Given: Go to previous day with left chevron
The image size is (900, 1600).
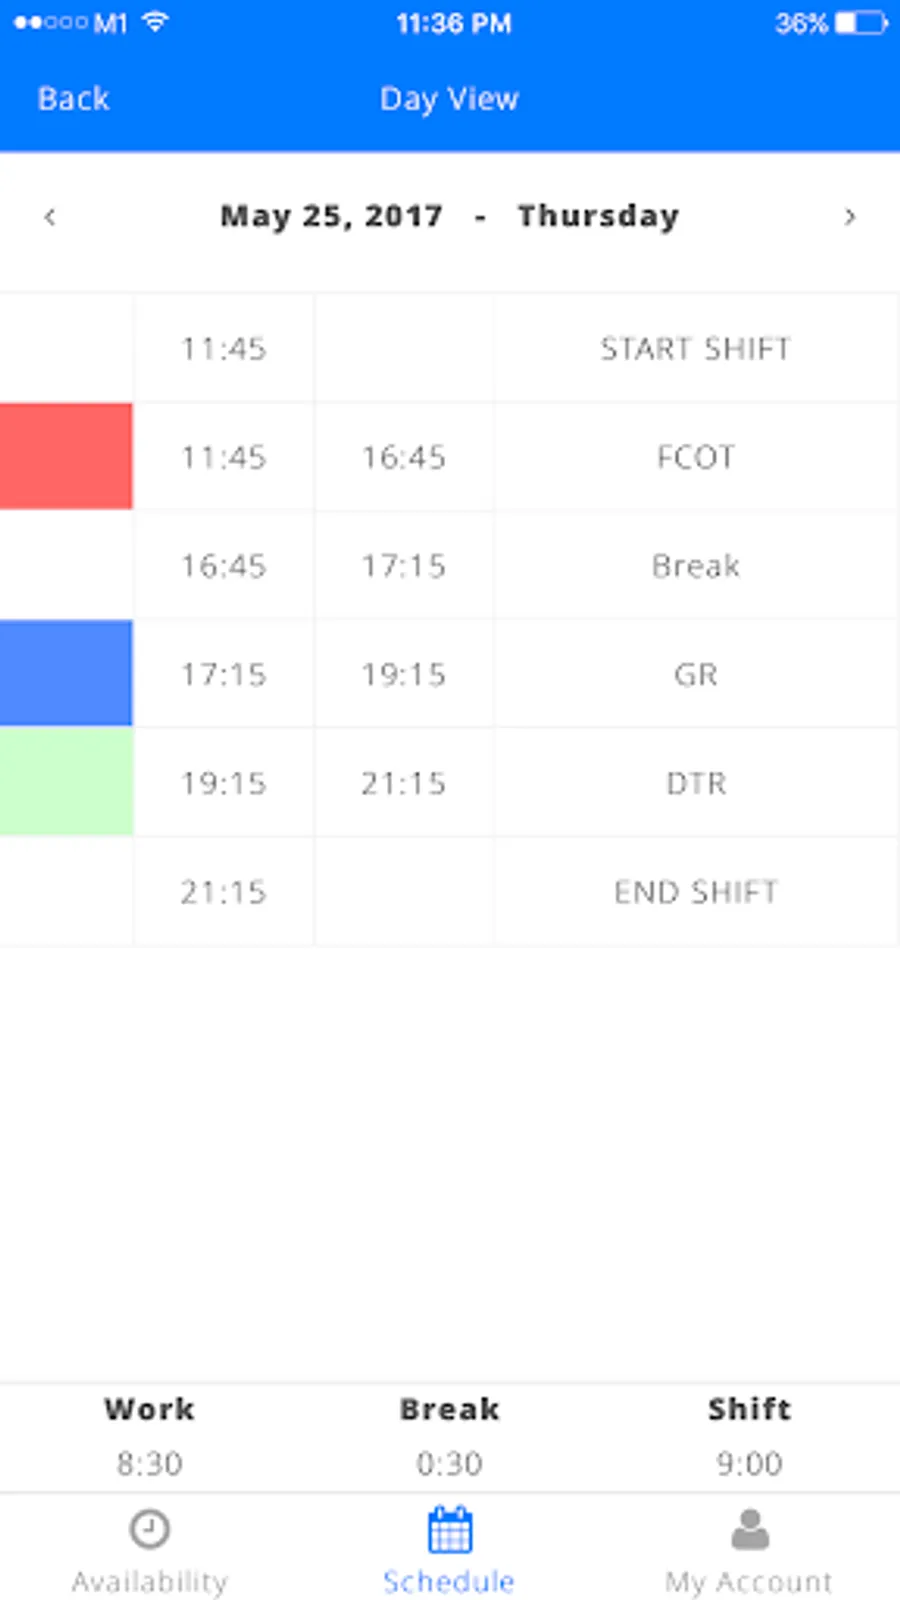Looking at the screenshot, I should tap(50, 216).
